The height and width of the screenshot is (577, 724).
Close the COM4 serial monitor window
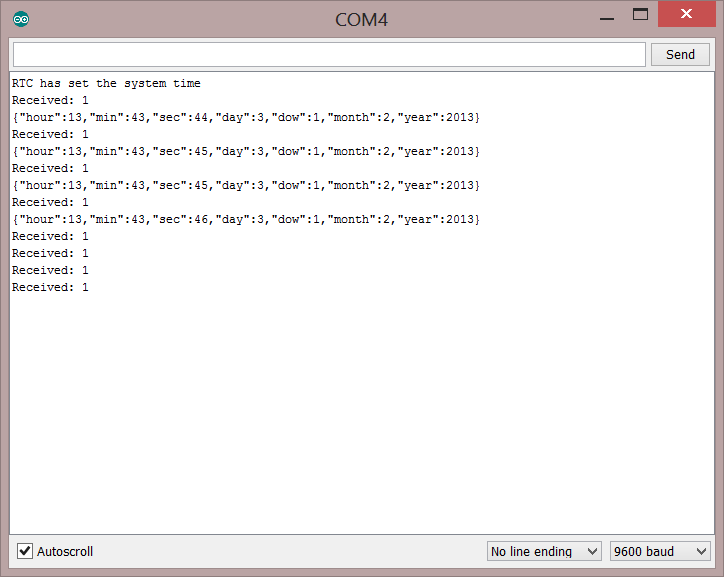coord(687,15)
